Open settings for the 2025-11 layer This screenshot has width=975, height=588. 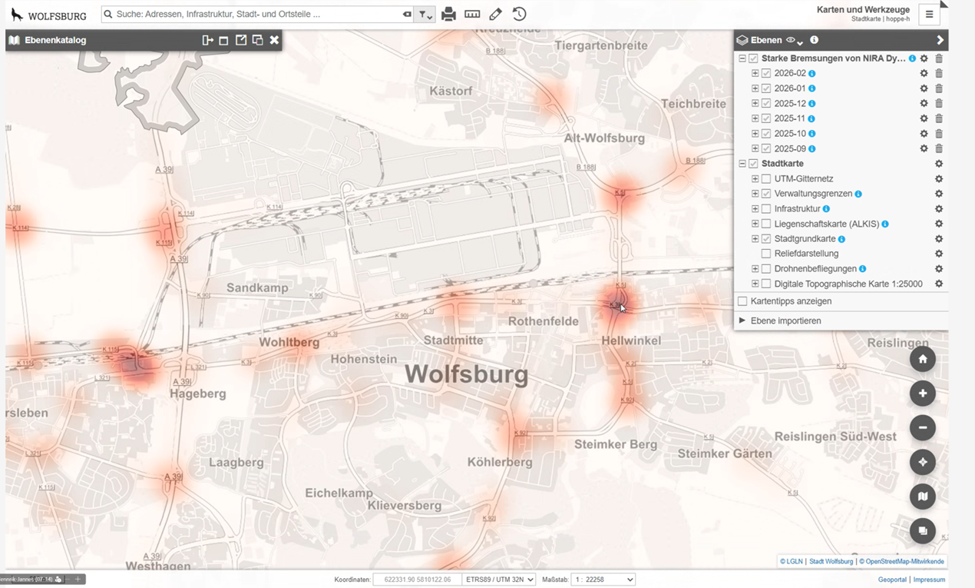924,119
